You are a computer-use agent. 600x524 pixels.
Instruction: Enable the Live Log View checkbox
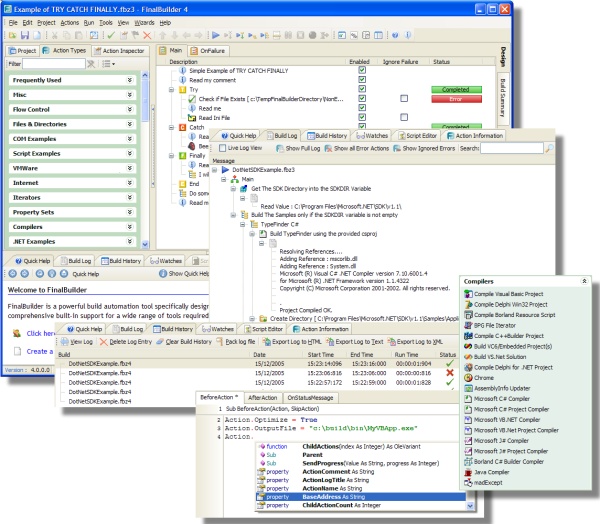click(222, 148)
